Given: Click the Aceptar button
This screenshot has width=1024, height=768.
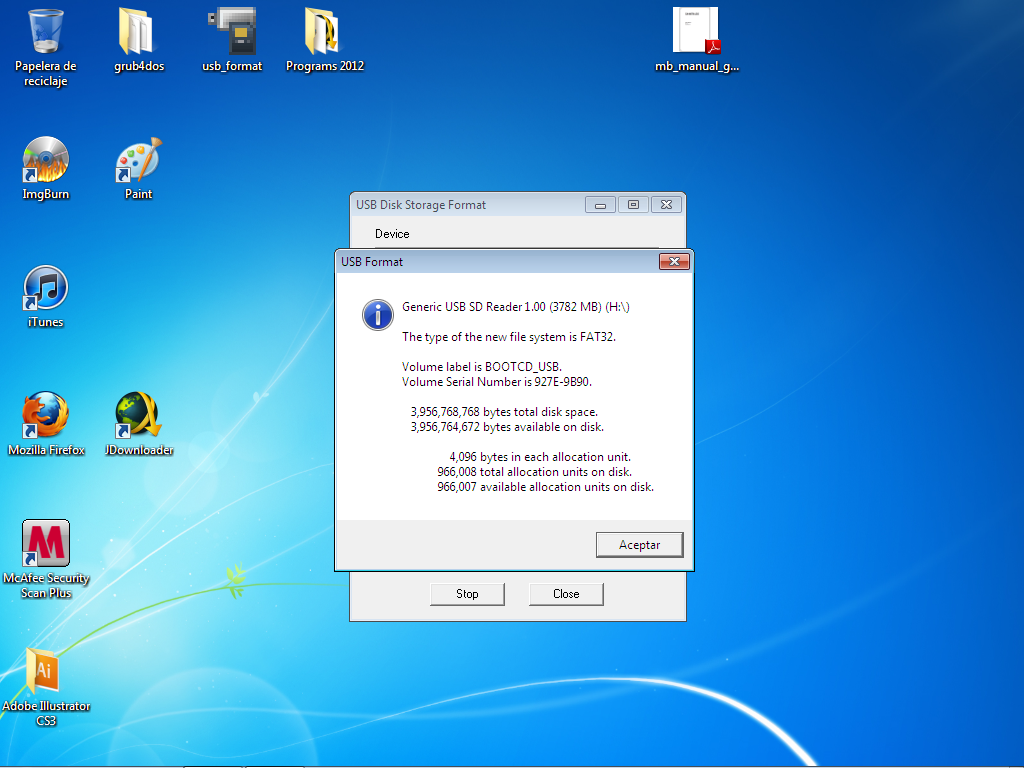Looking at the screenshot, I should 639,545.
